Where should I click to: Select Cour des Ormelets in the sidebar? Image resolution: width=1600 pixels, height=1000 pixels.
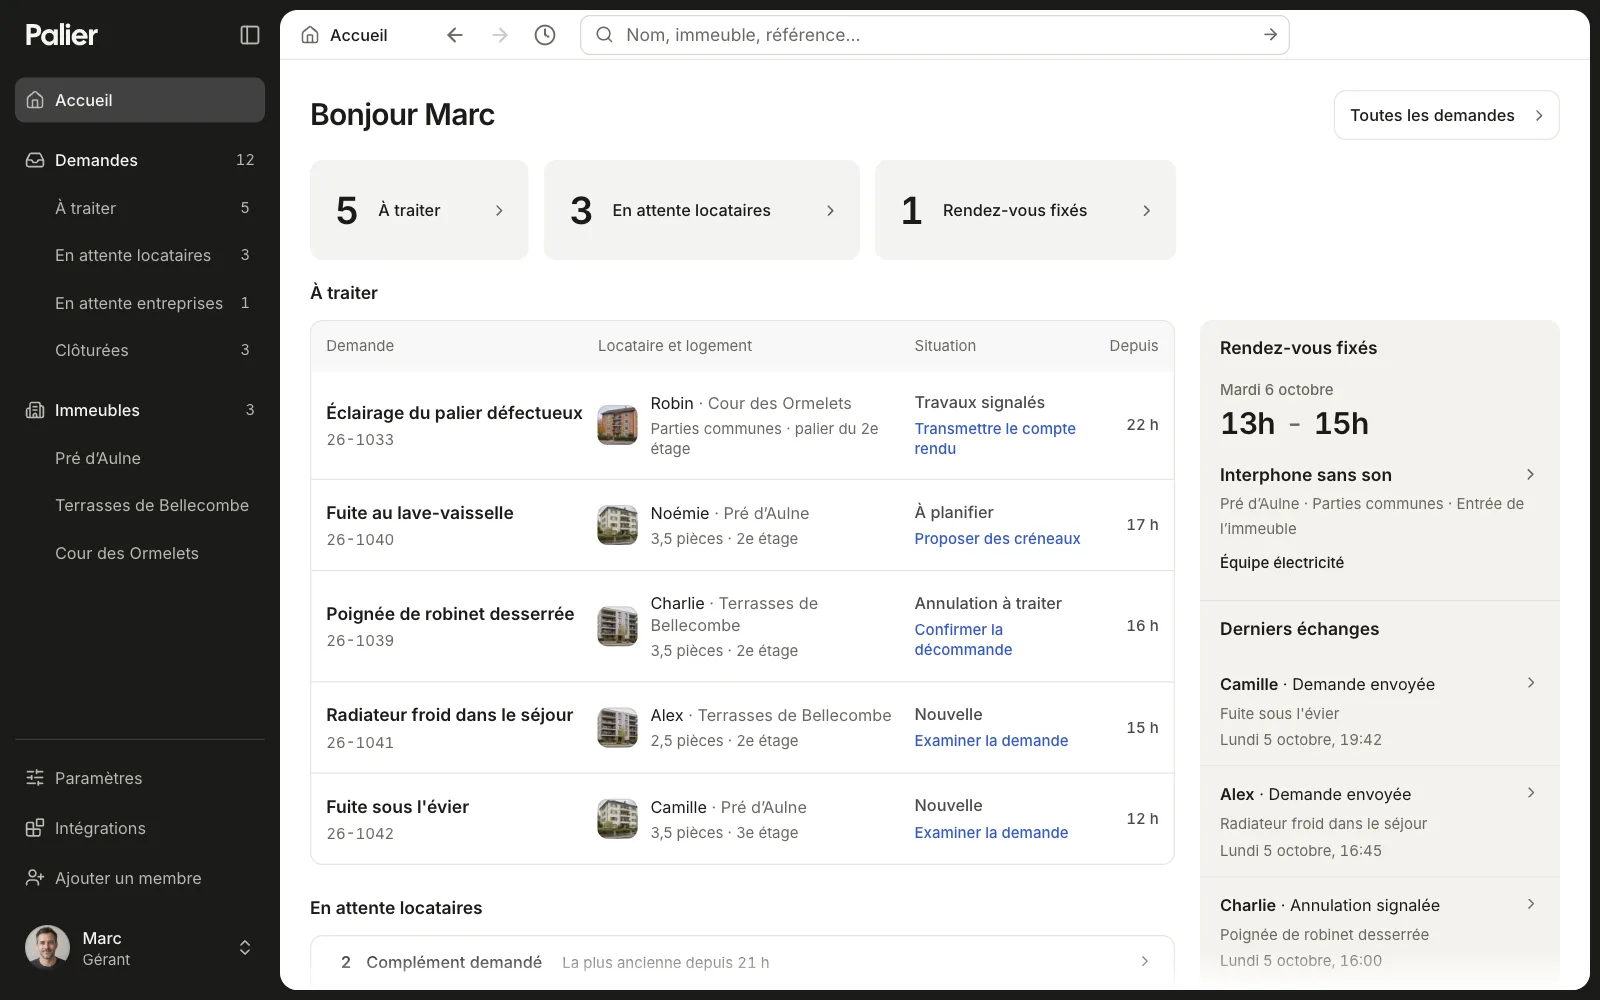(x=140, y=553)
